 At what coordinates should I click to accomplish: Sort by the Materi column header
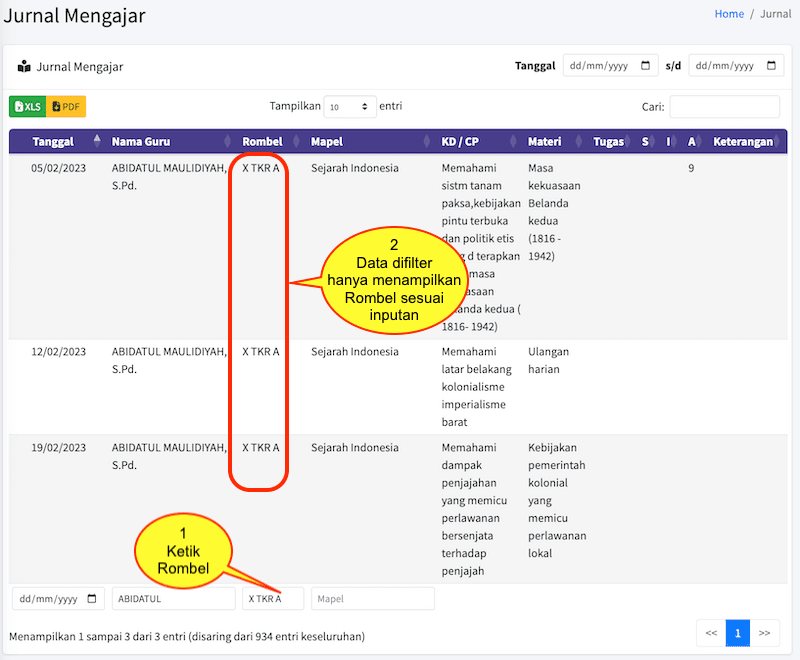(x=544, y=141)
